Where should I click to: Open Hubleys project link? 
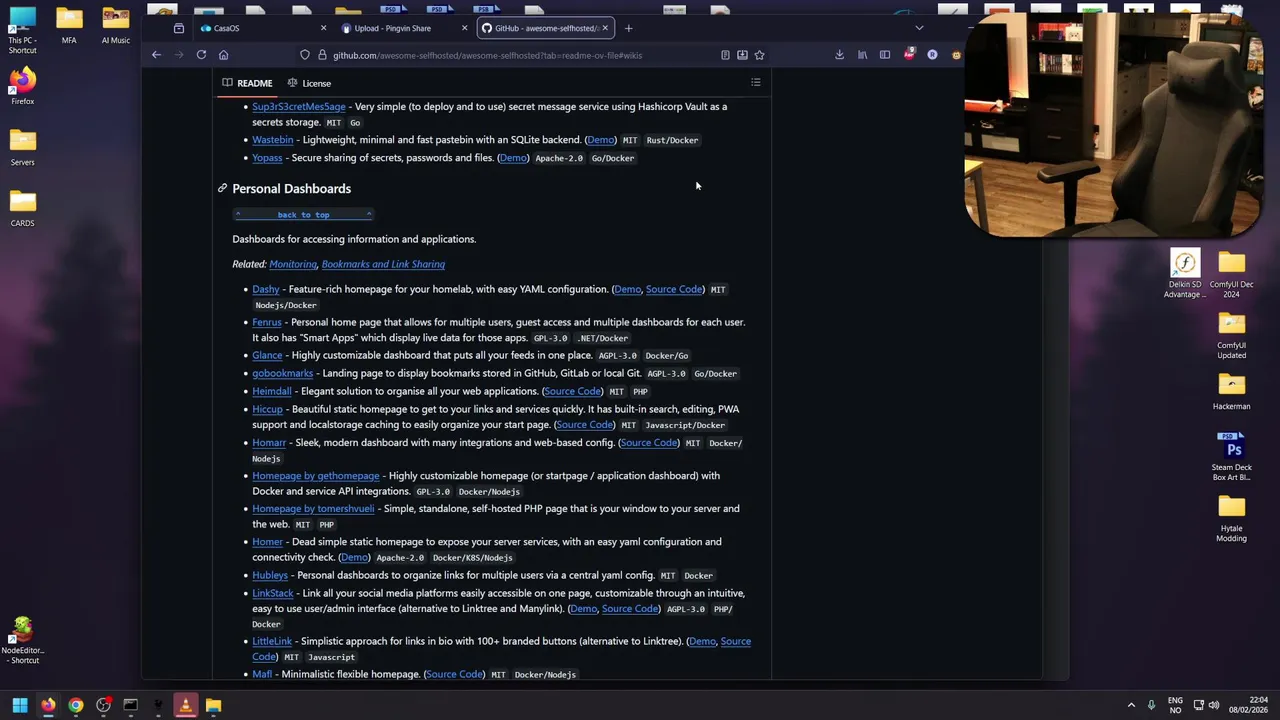(270, 575)
